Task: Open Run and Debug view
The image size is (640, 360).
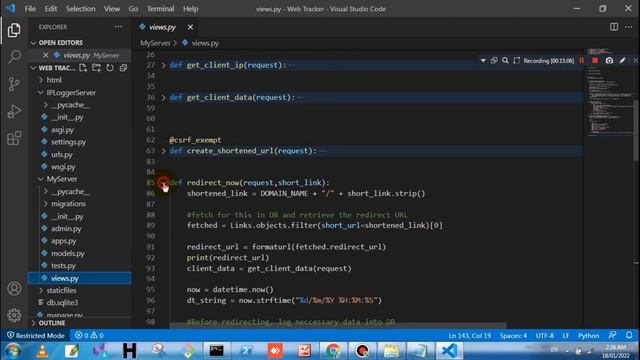Action: 14,111
